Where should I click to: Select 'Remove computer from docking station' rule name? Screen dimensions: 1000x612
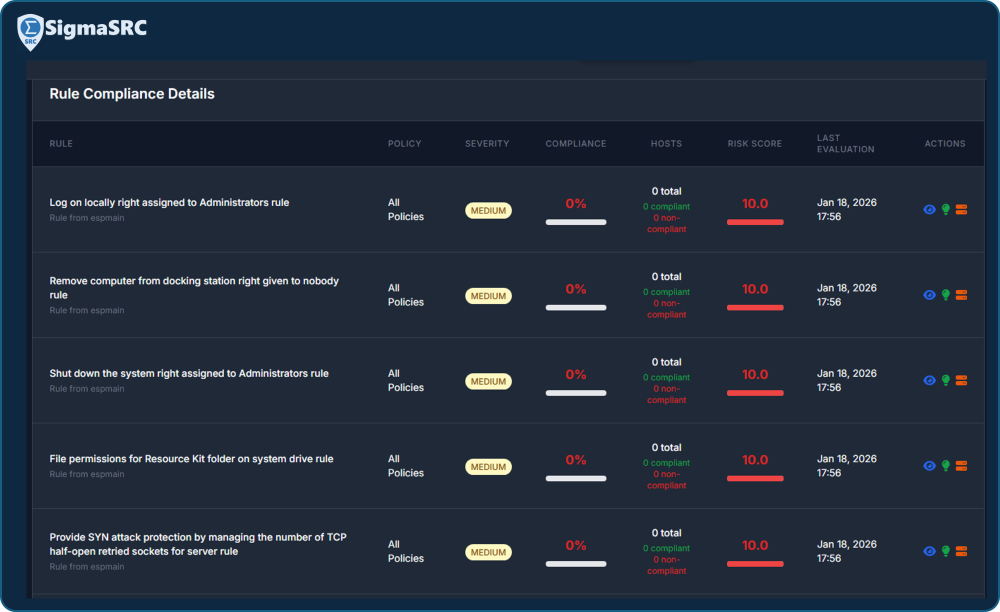(194, 288)
